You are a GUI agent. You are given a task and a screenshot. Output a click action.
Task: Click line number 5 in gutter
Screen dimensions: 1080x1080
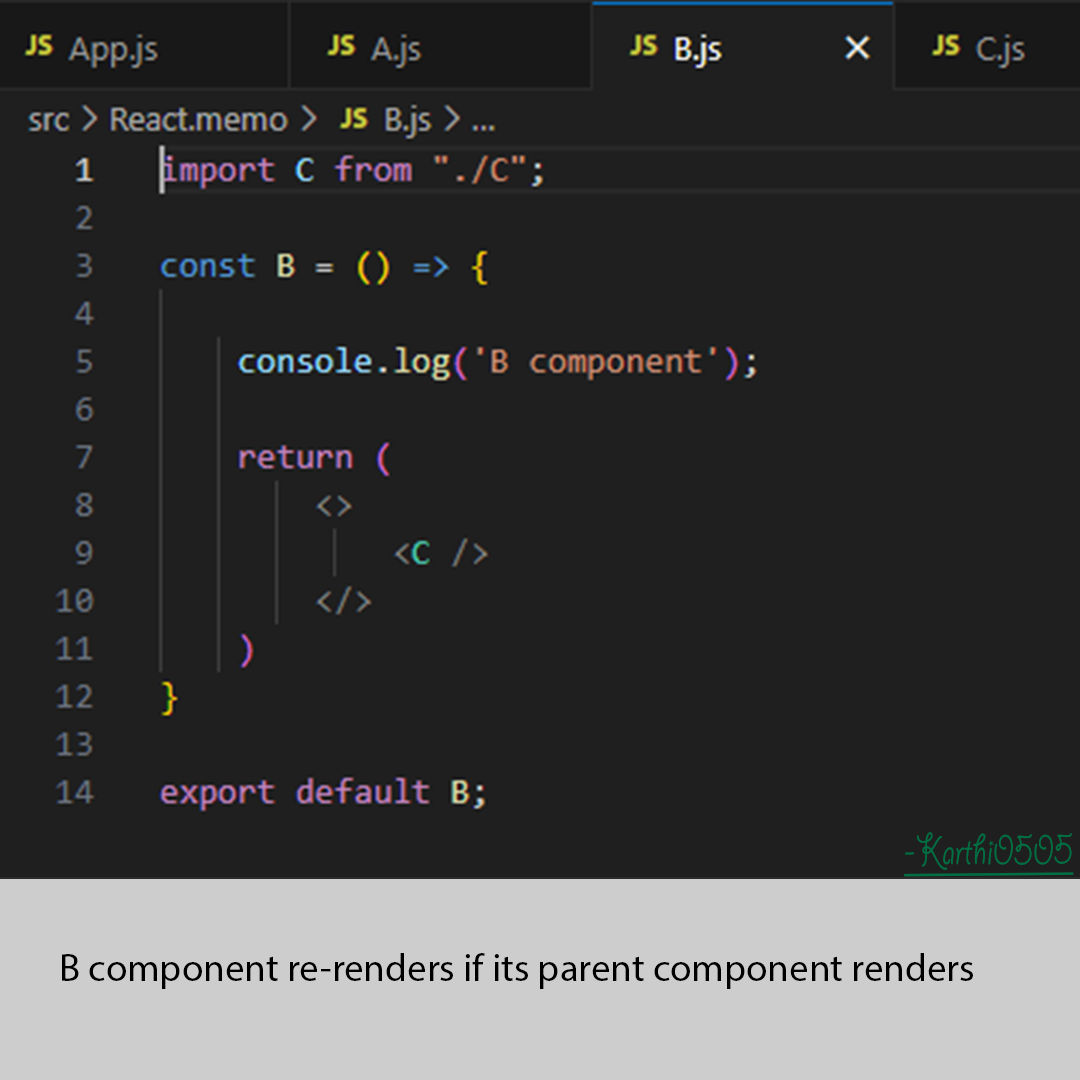coord(84,362)
